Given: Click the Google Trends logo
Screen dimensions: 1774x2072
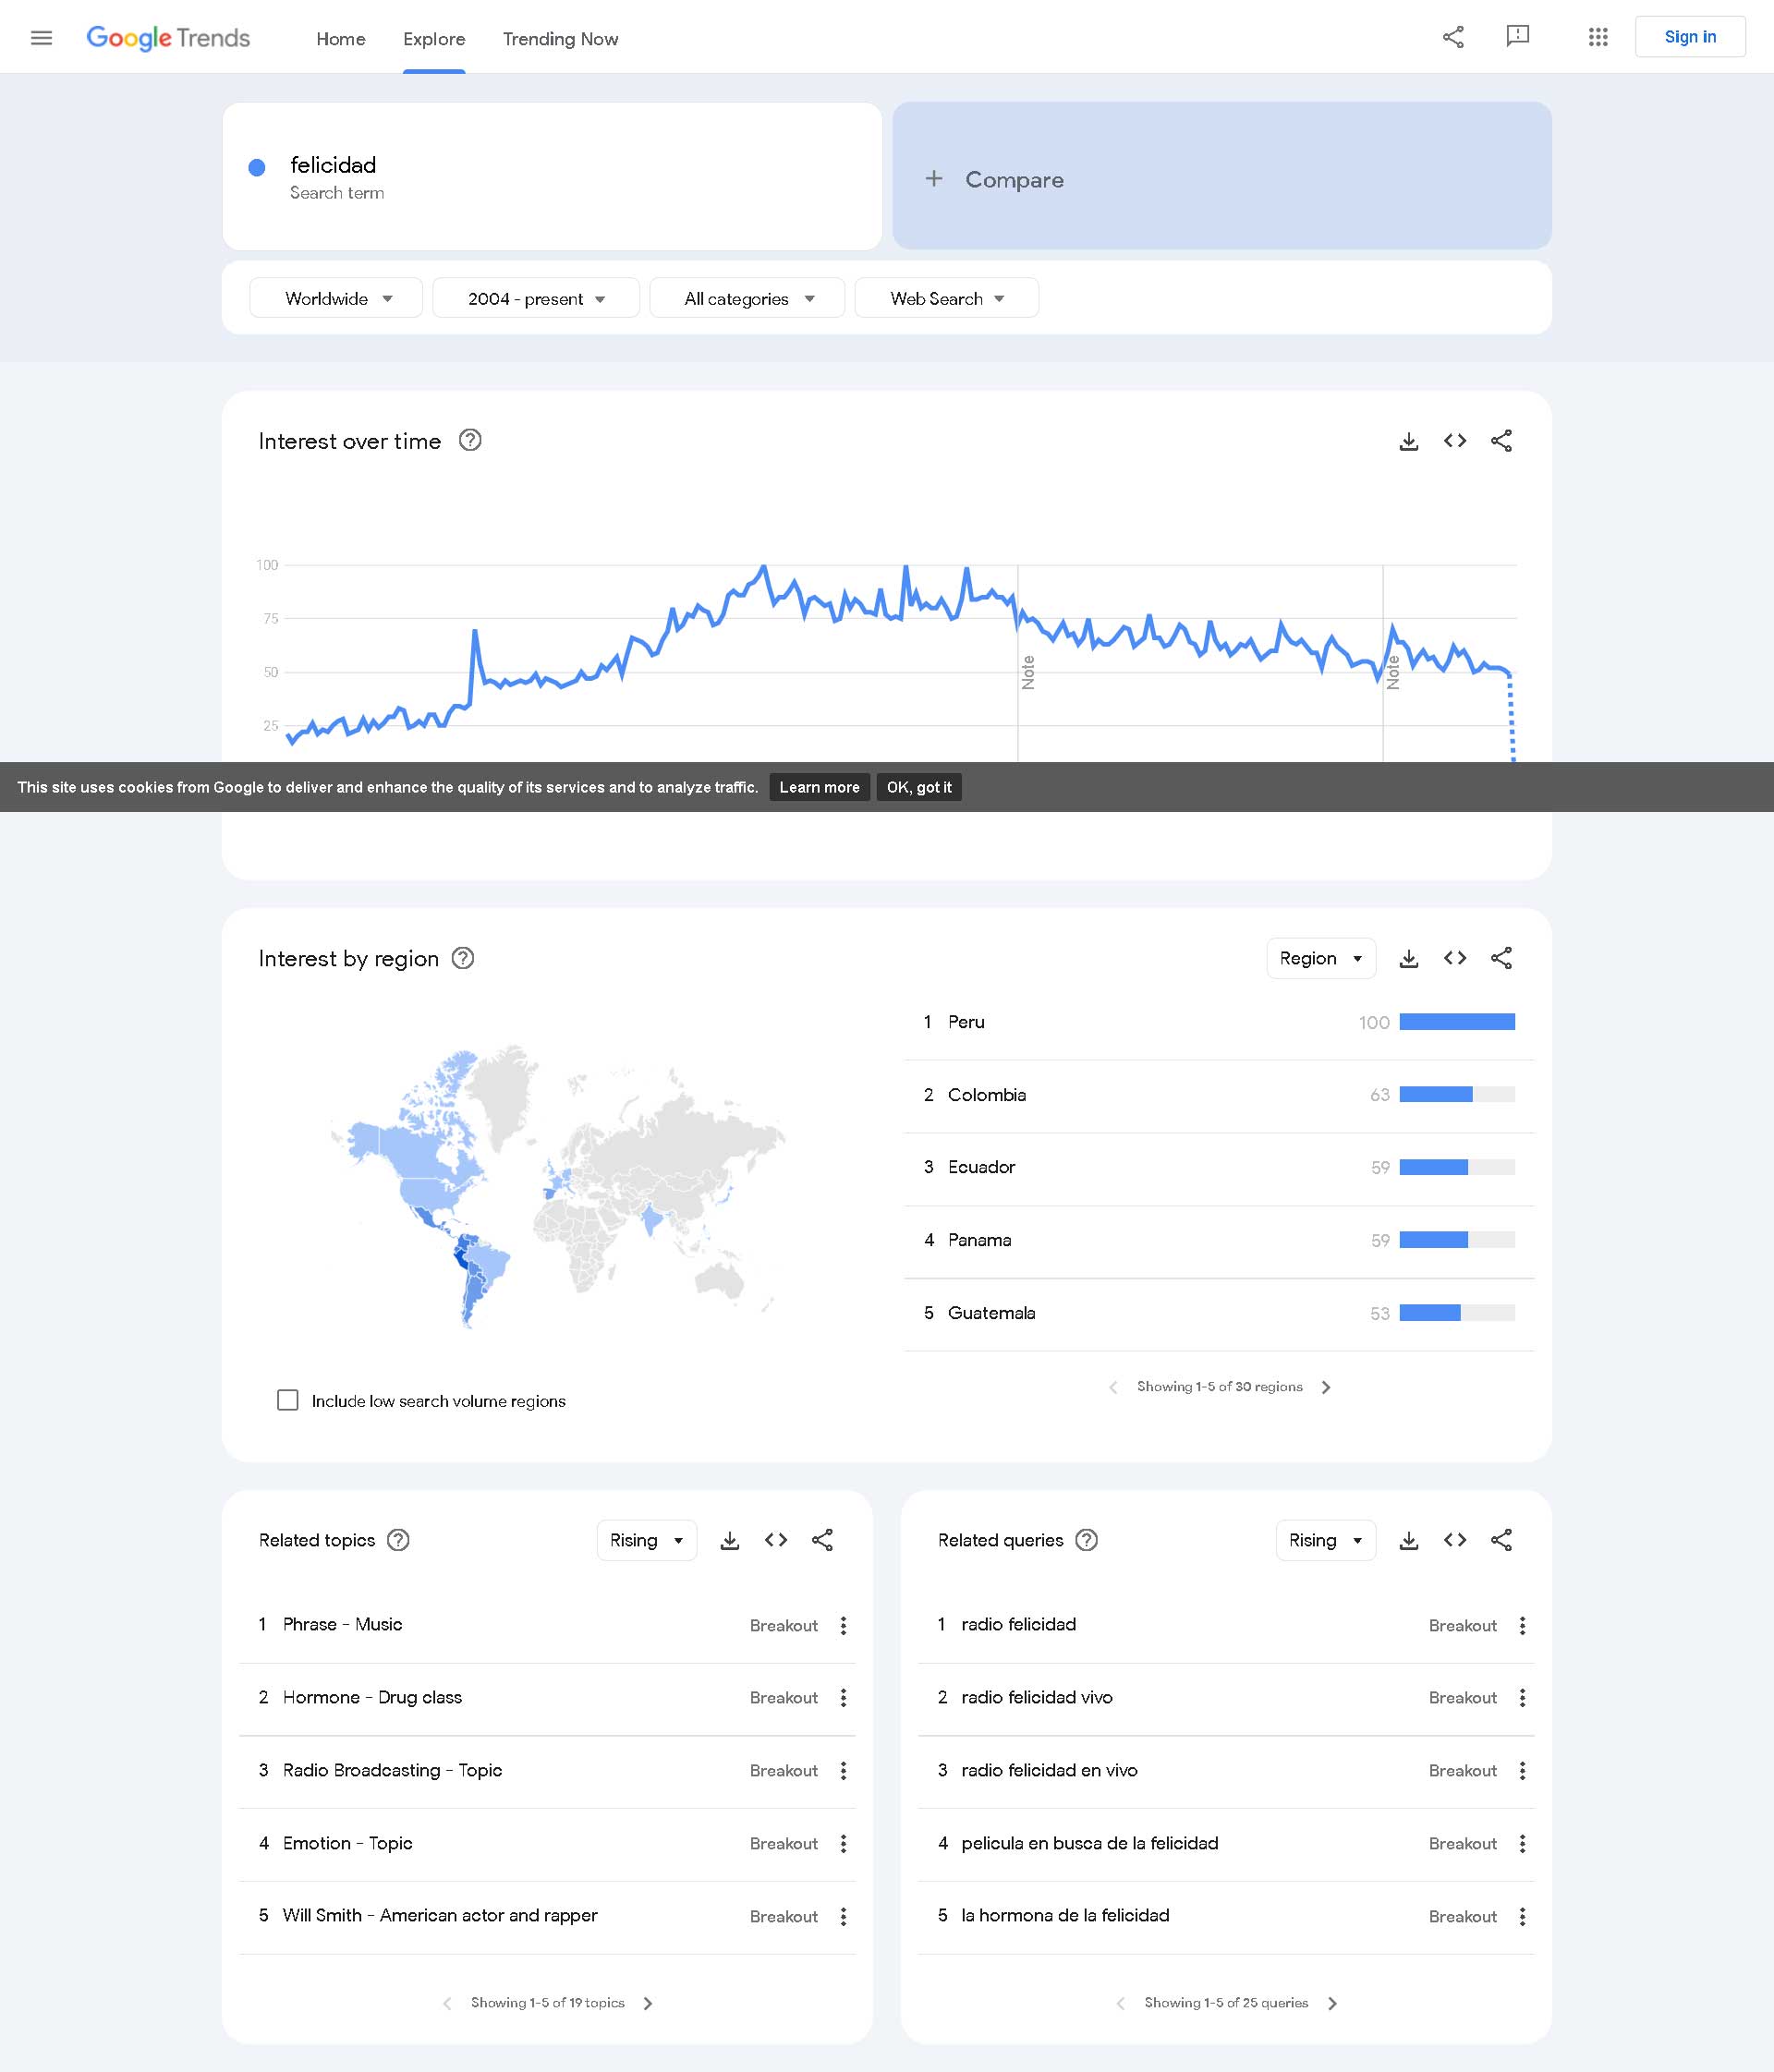Looking at the screenshot, I should click(168, 38).
